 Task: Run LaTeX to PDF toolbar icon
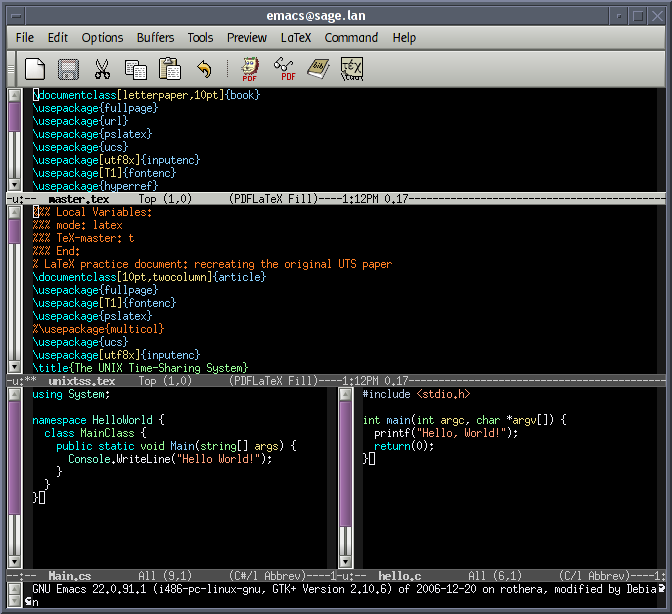pos(250,69)
